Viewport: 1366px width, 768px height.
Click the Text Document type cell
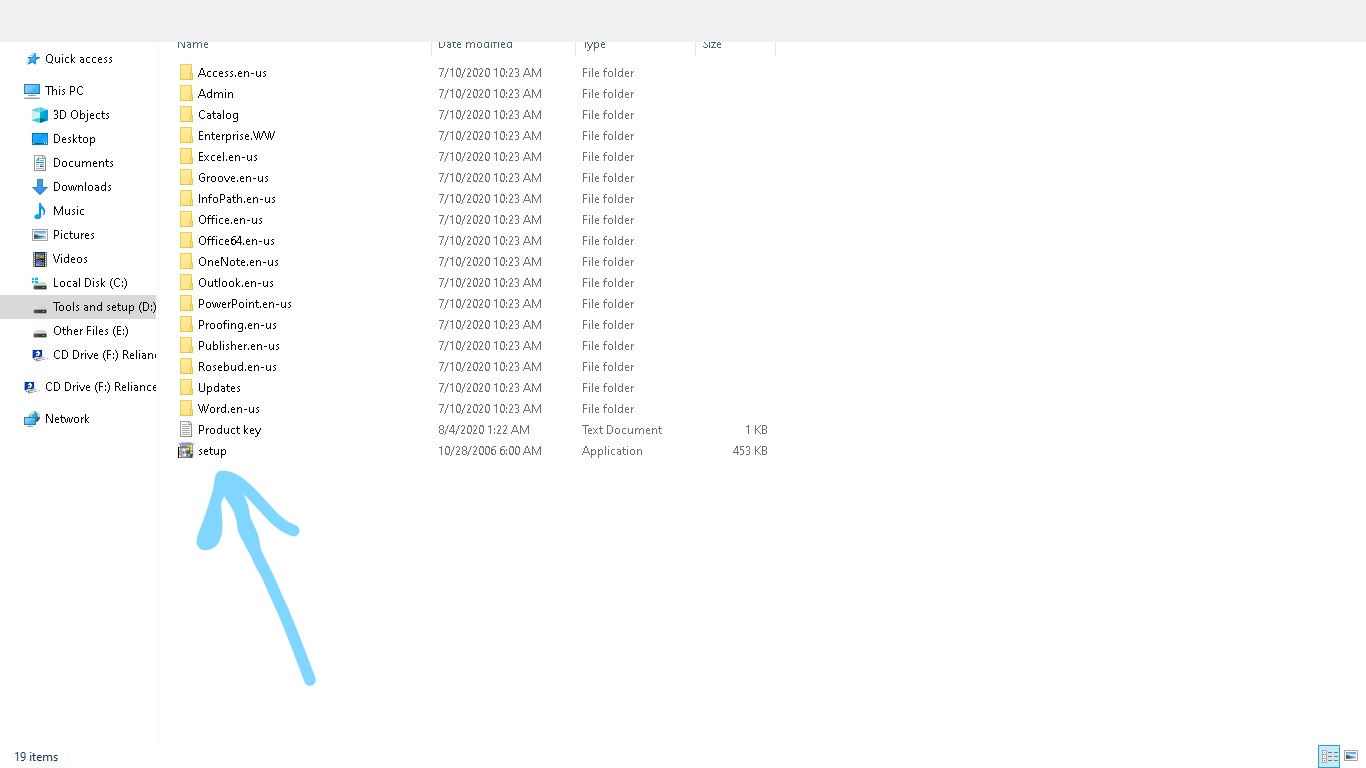point(622,430)
